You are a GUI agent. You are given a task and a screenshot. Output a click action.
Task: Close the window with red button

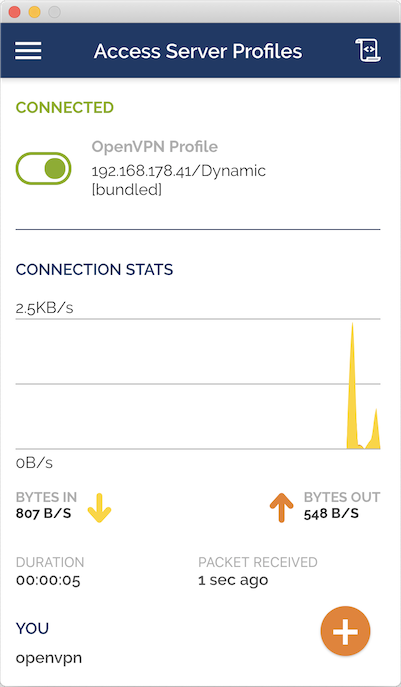click(14, 12)
